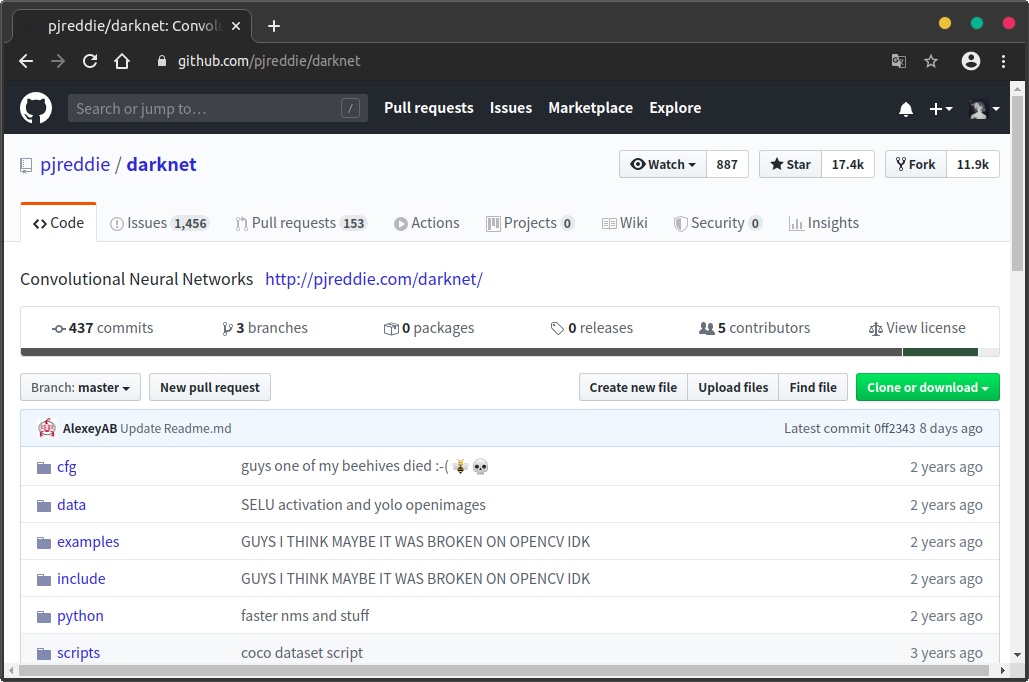The width and height of the screenshot is (1029, 682).
Task: Click the site padlock icon
Action: pos(161,61)
